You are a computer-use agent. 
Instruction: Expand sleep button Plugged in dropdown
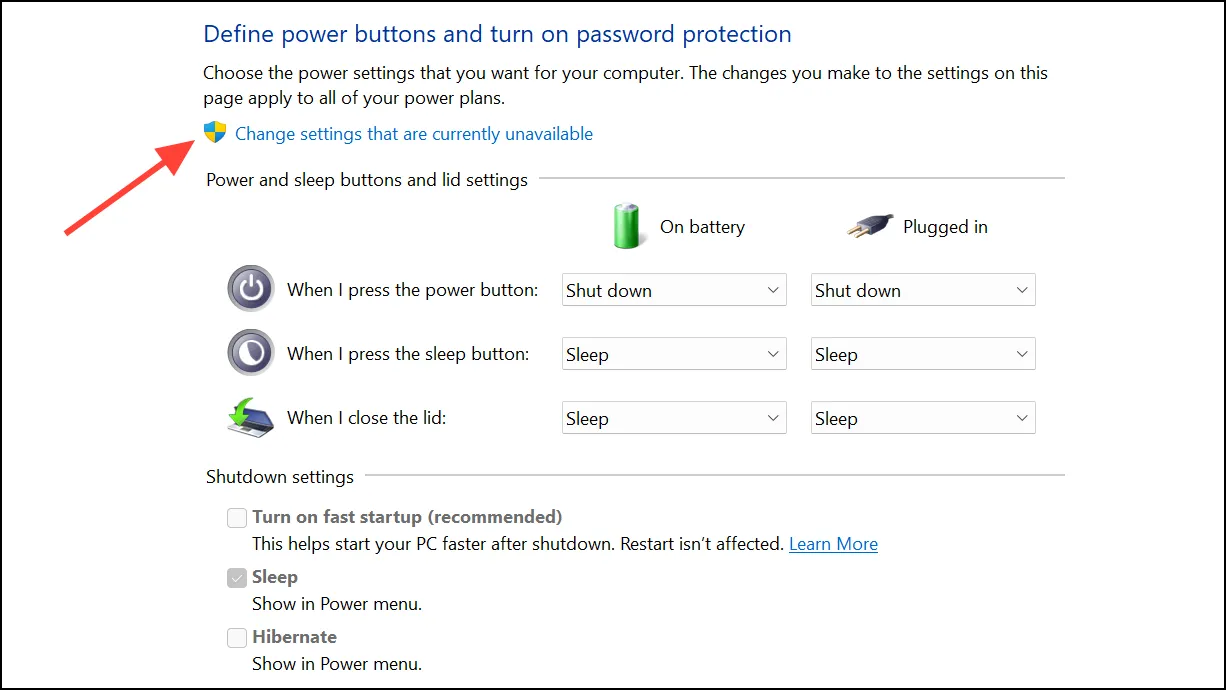[923, 354]
